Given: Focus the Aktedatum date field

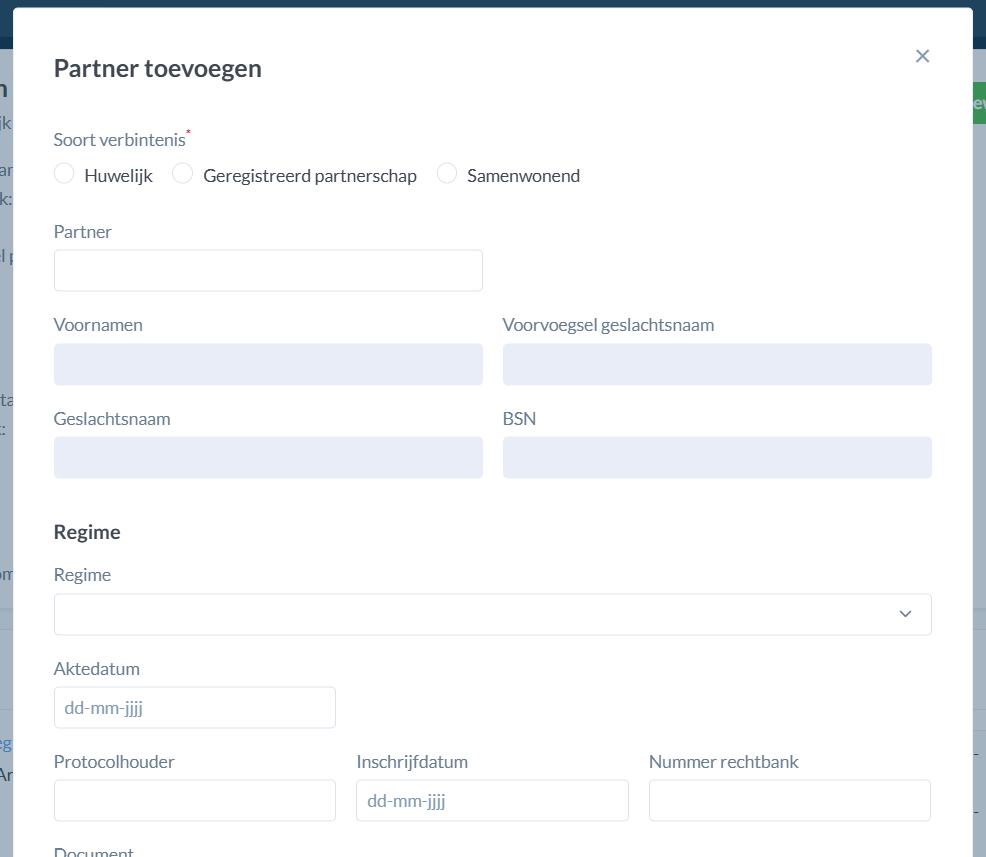Looking at the screenshot, I should [195, 708].
